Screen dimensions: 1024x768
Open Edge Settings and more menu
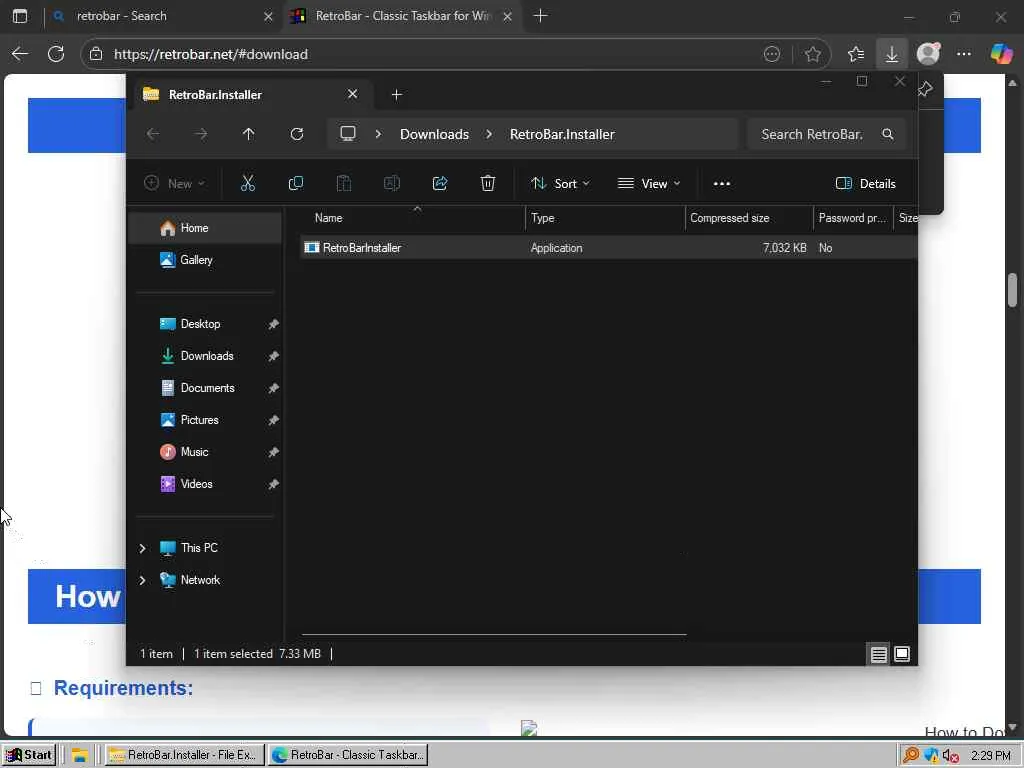[964, 54]
